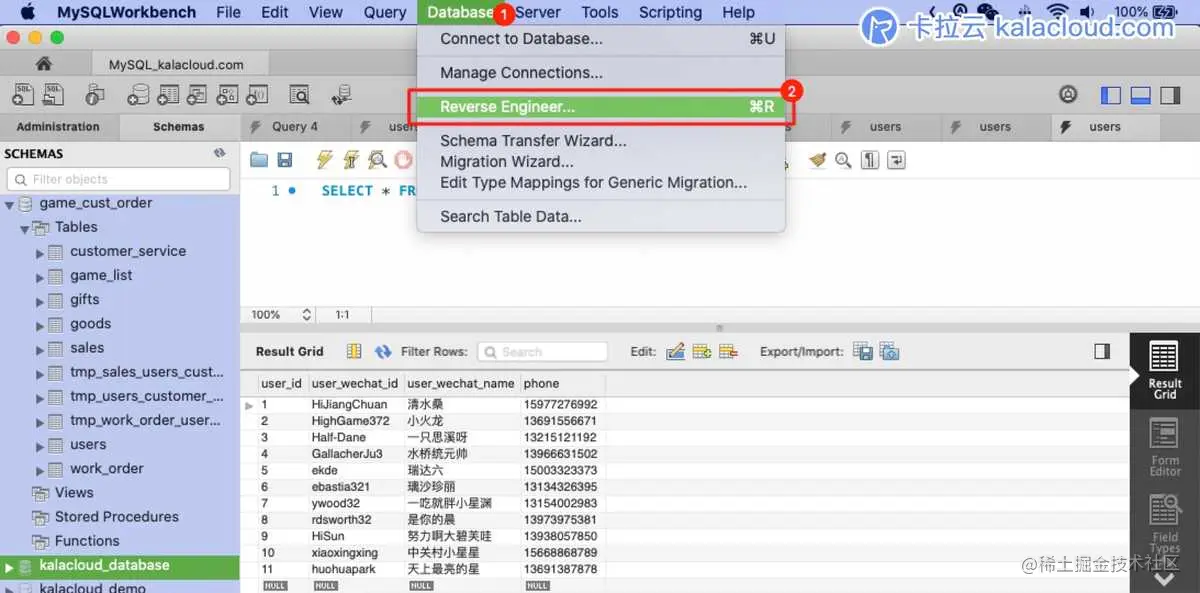Click the home tab icon
This screenshot has width=1200, height=593.
(x=43, y=64)
